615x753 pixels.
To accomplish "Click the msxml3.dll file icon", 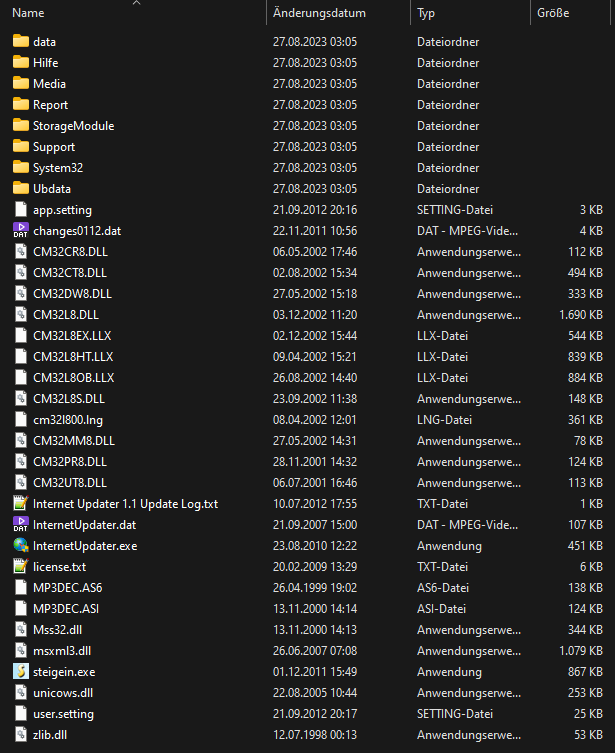I will (21, 651).
